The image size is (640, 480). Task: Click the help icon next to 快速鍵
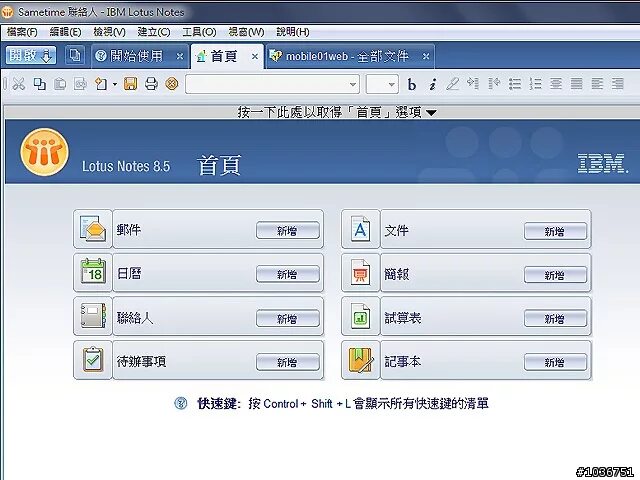pyautogui.click(x=181, y=403)
